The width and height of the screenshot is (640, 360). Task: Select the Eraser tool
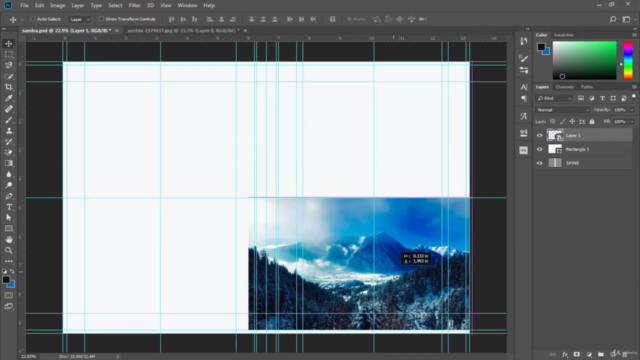[x=9, y=152]
